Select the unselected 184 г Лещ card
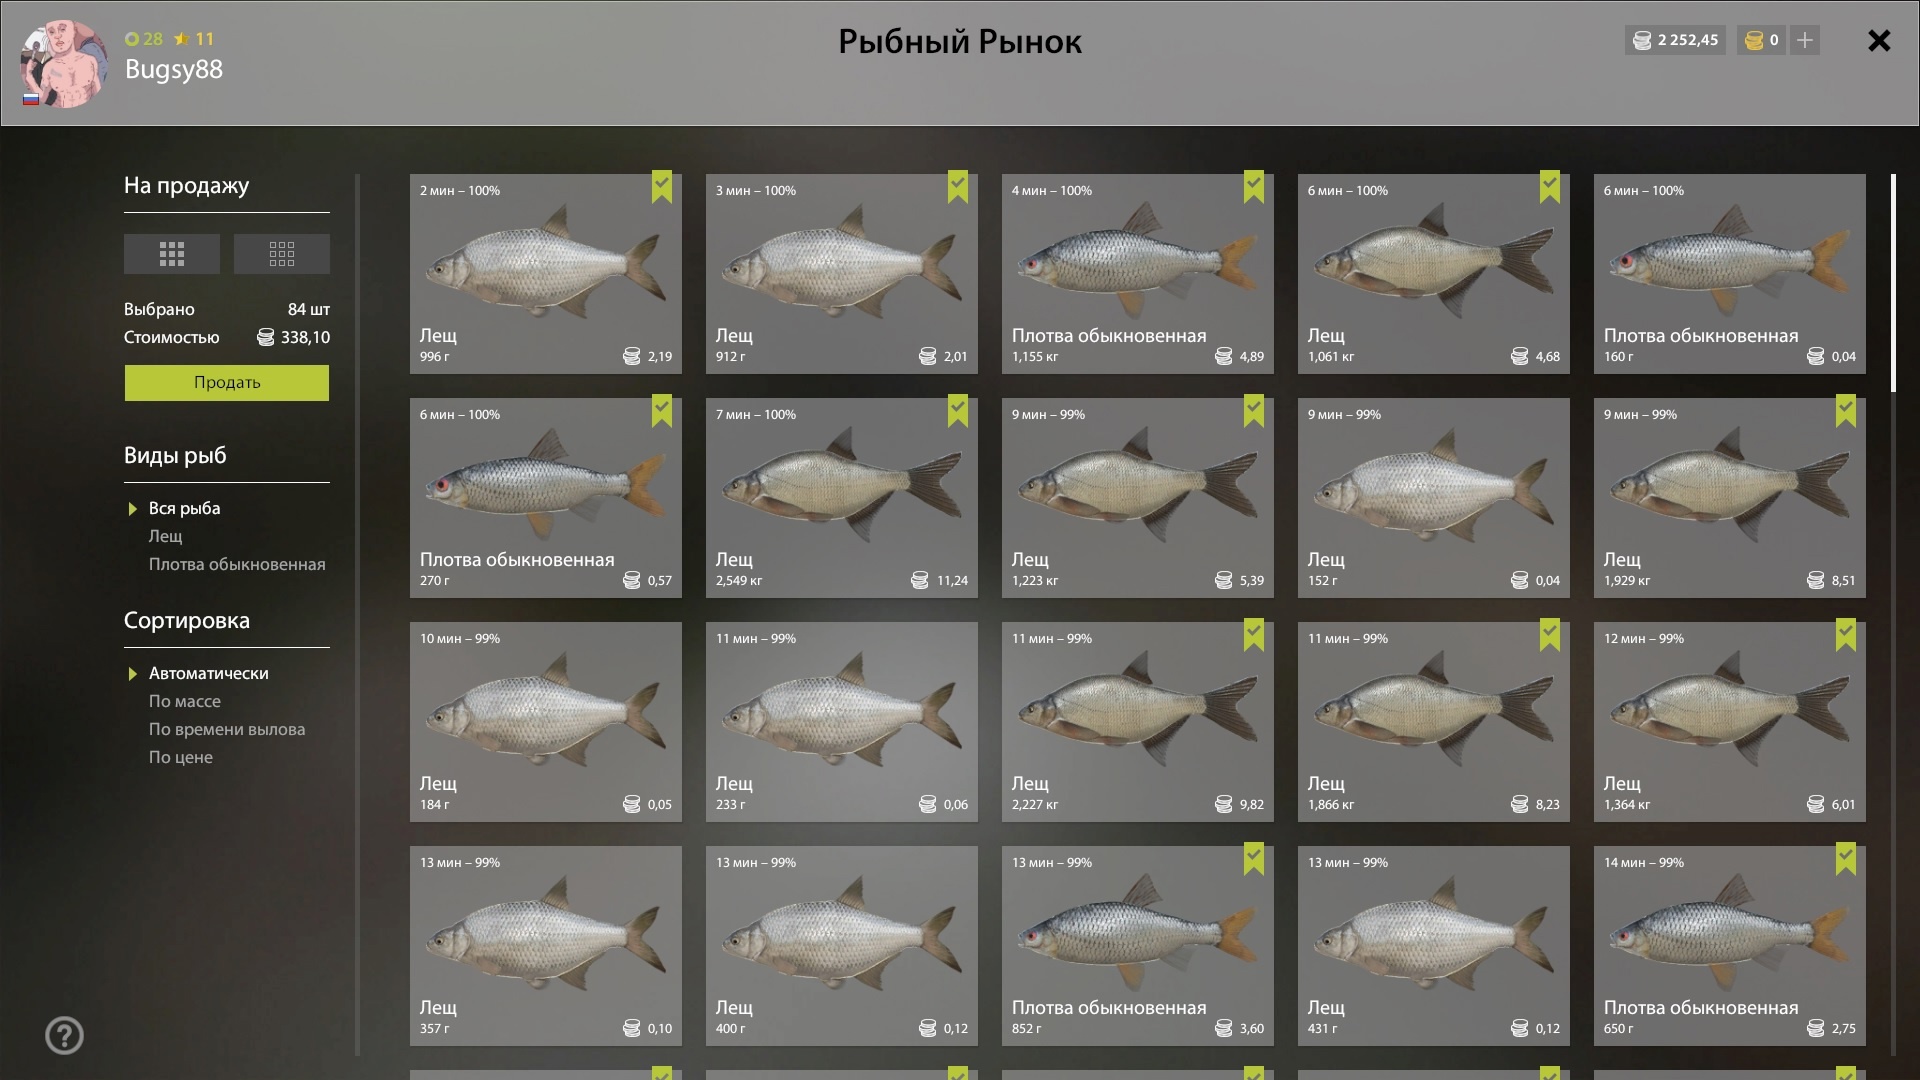Image resolution: width=1920 pixels, height=1080 pixels. [546, 722]
